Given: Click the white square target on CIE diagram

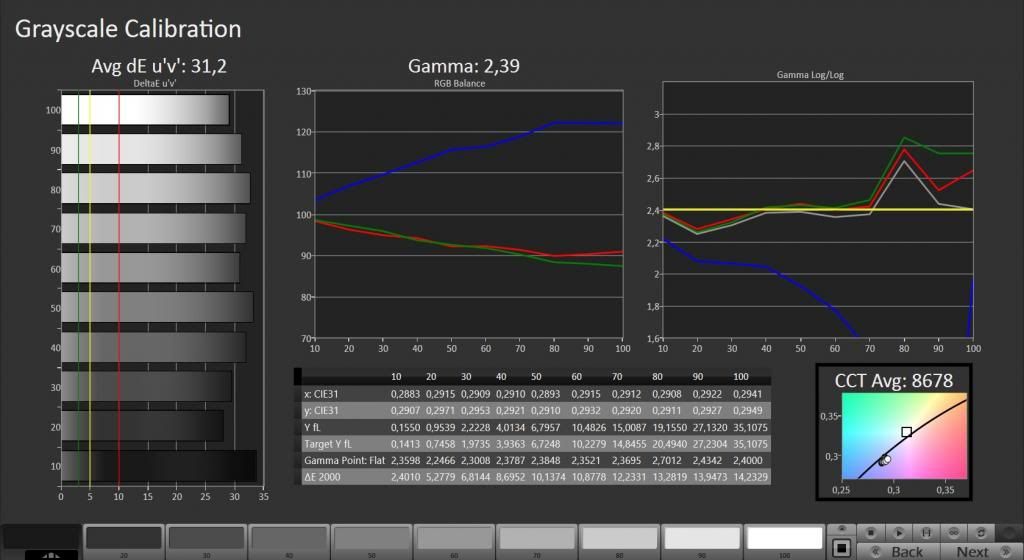Looking at the screenshot, I should (906, 432).
